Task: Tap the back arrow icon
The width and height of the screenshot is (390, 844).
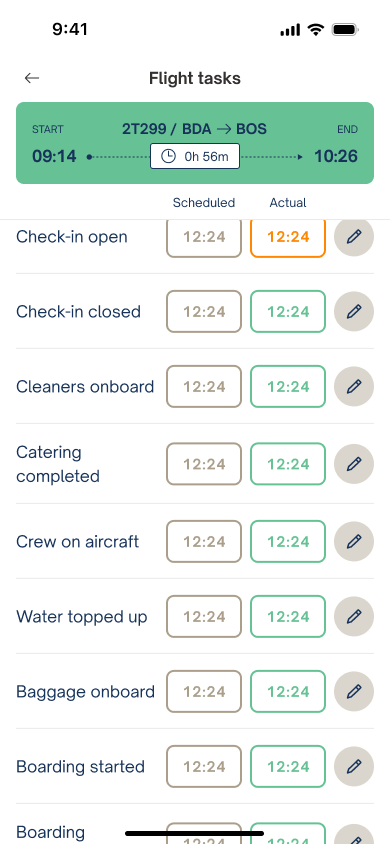Action: click(32, 78)
